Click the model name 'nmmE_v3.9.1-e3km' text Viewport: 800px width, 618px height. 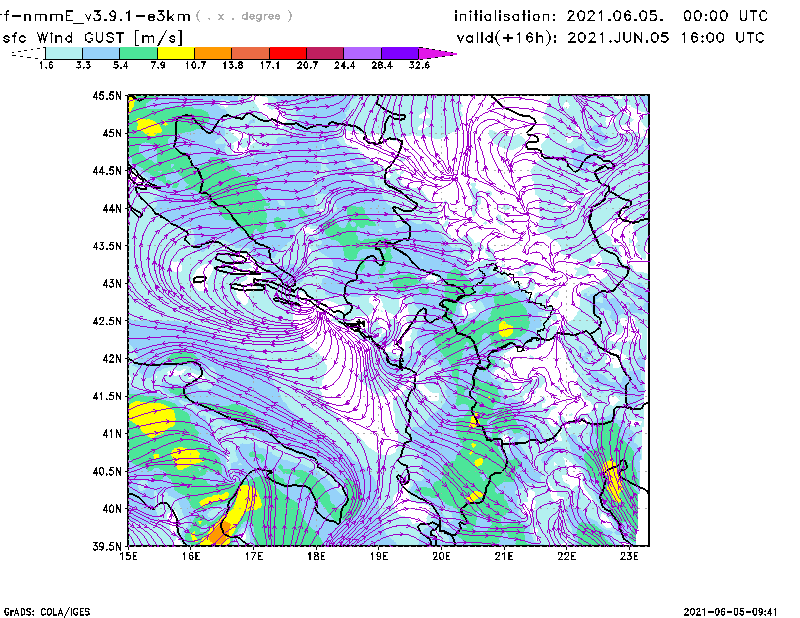[x=102, y=16]
